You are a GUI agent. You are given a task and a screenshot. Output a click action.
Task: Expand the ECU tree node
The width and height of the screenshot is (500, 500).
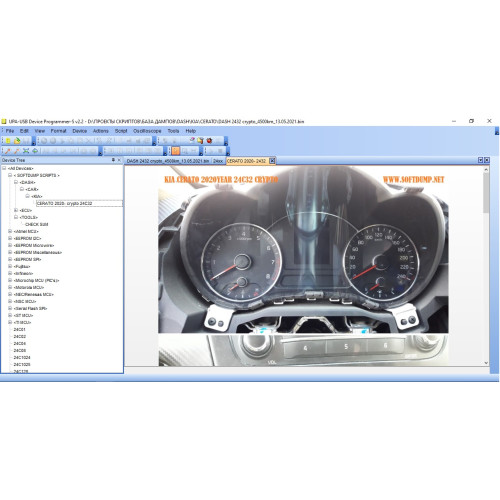point(16,210)
